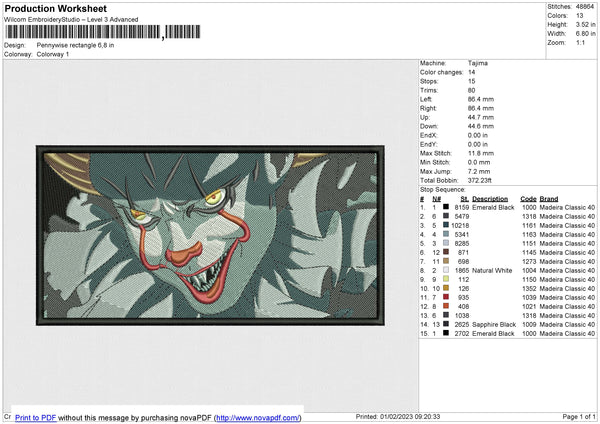Click 'Wilcom EmbroideryStudio – Level 3 Advanced' subtitle
Screen dimensions: 600x424
tap(71, 20)
